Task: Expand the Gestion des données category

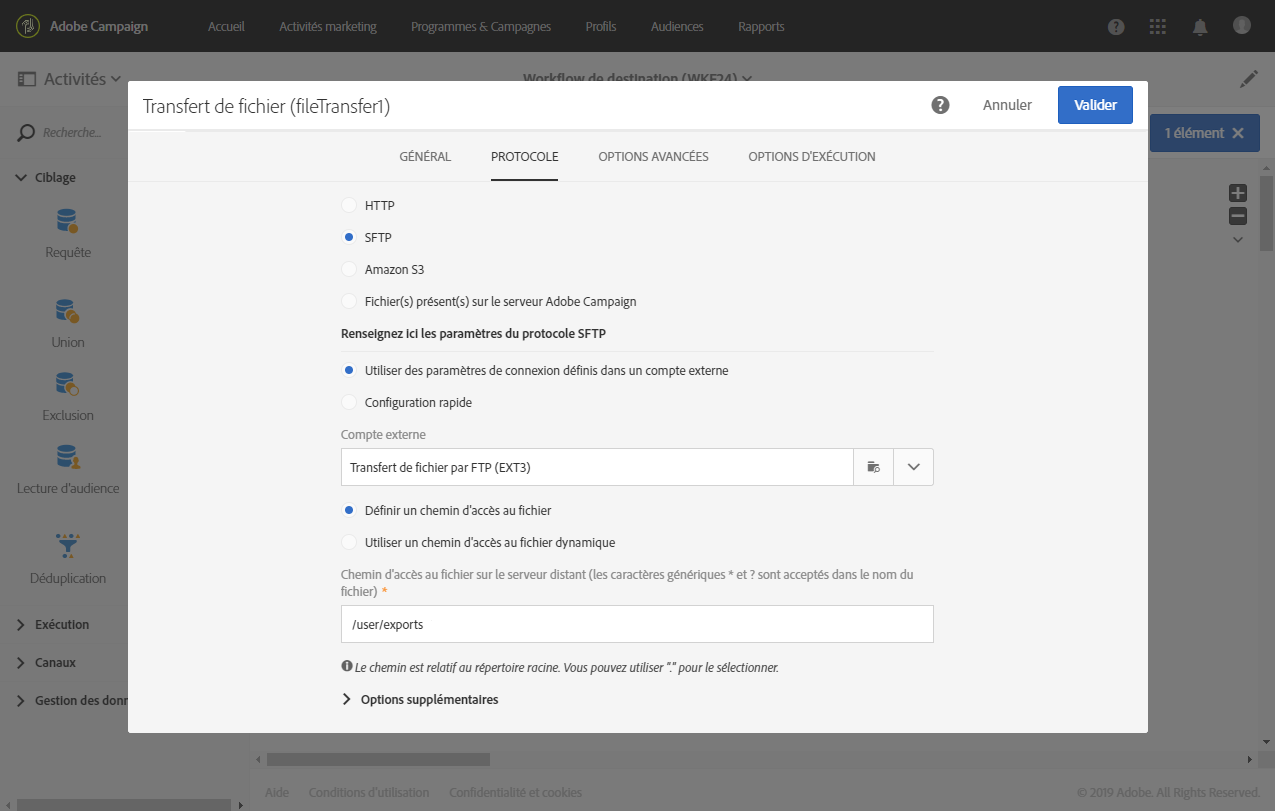Action: pyautogui.click(x=22, y=701)
